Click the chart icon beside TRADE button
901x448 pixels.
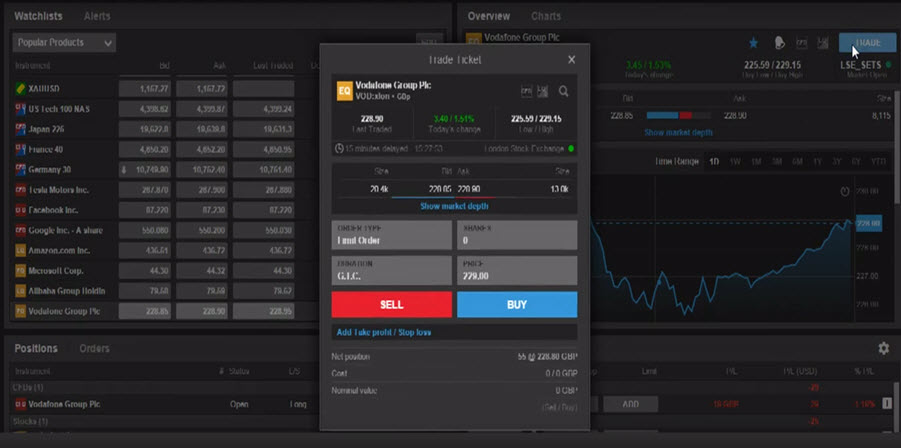(823, 43)
